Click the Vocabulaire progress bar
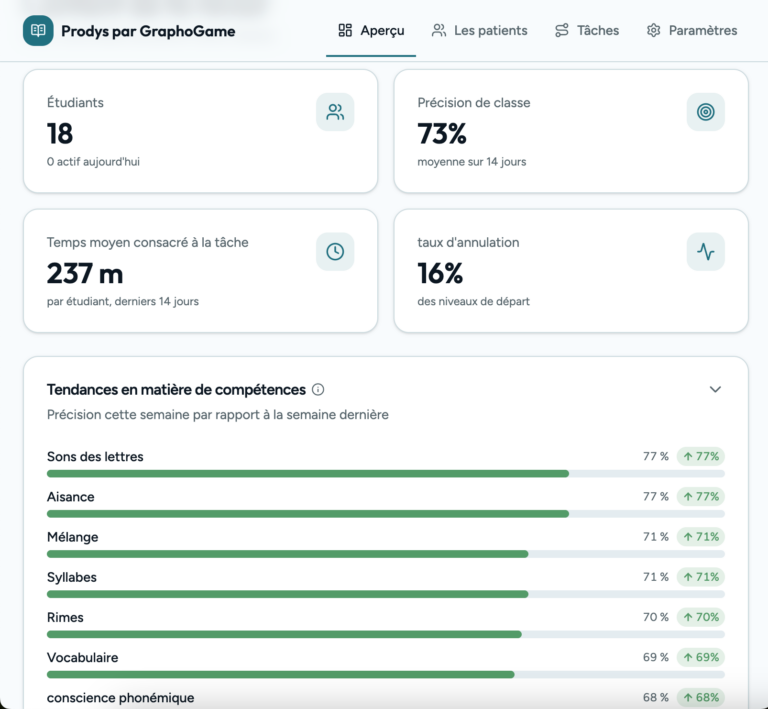 (x=385, y=674)
